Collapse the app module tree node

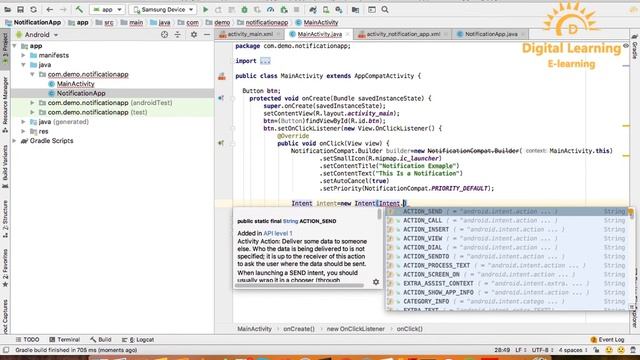click(15, 46)
